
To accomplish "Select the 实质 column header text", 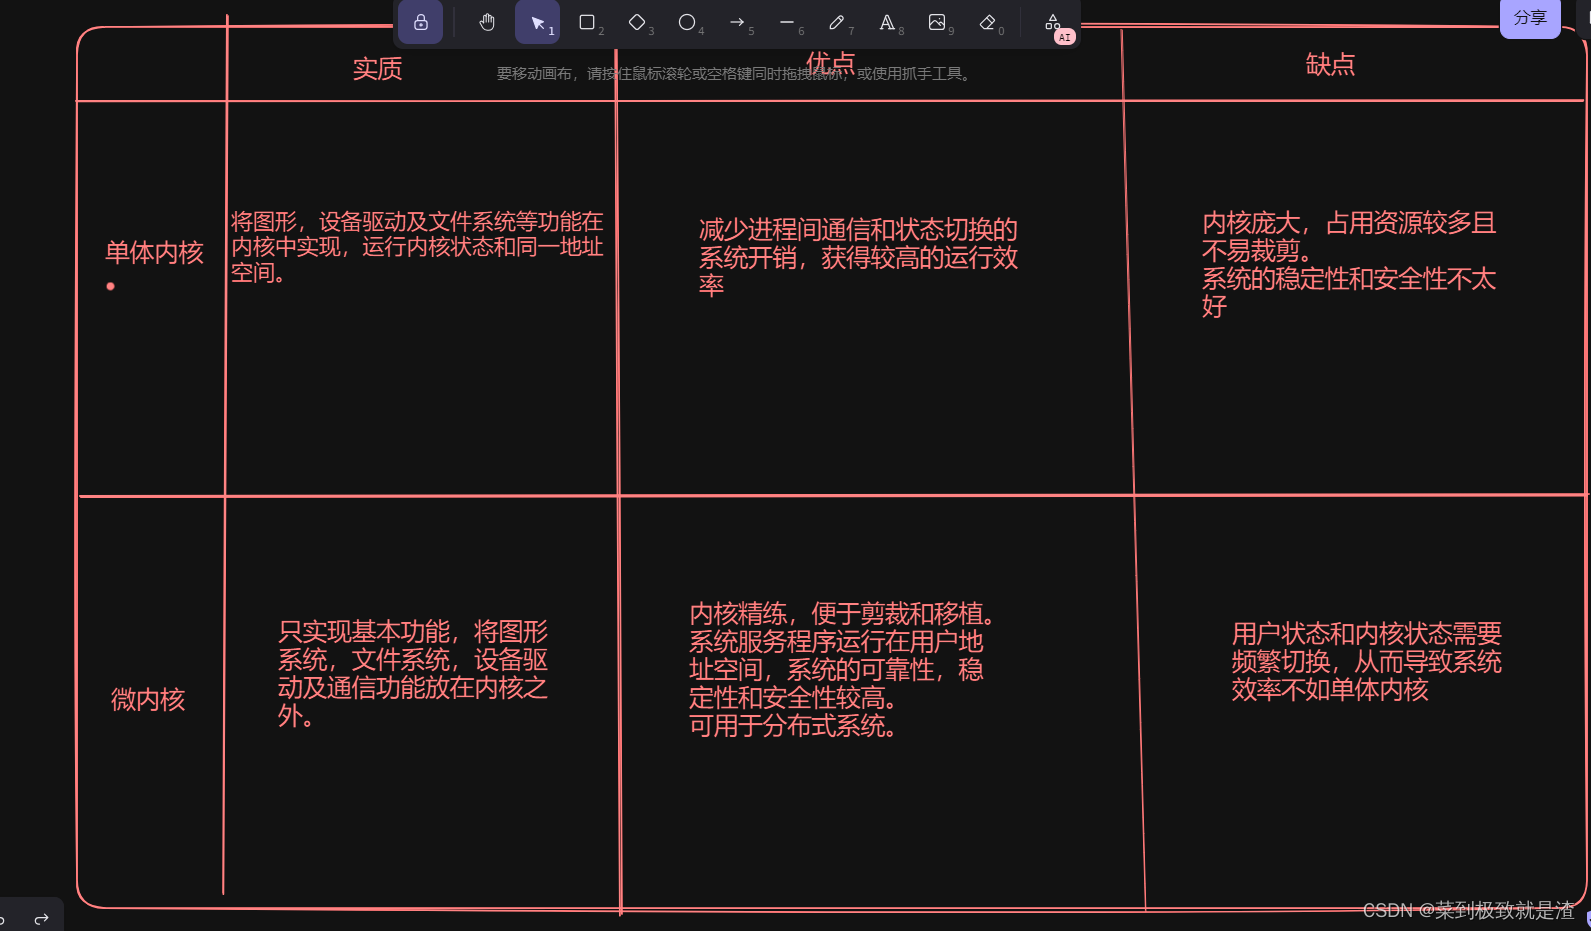I will [377, 69].
